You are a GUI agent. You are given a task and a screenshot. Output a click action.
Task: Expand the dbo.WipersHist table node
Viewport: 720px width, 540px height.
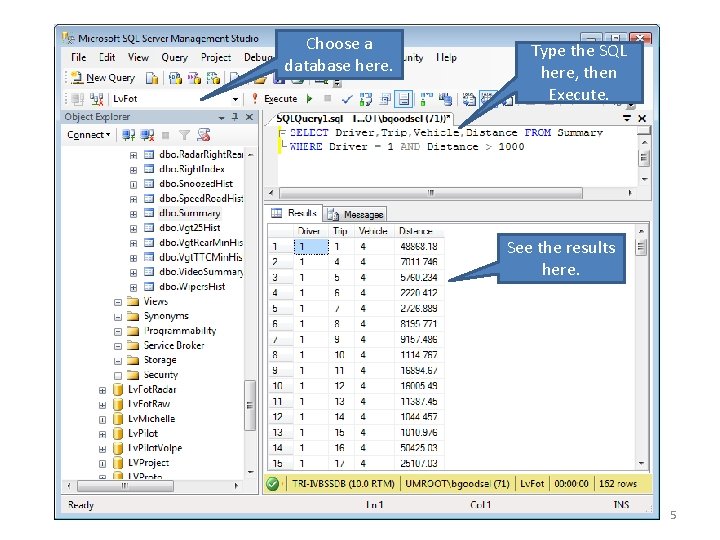point(133,287)
